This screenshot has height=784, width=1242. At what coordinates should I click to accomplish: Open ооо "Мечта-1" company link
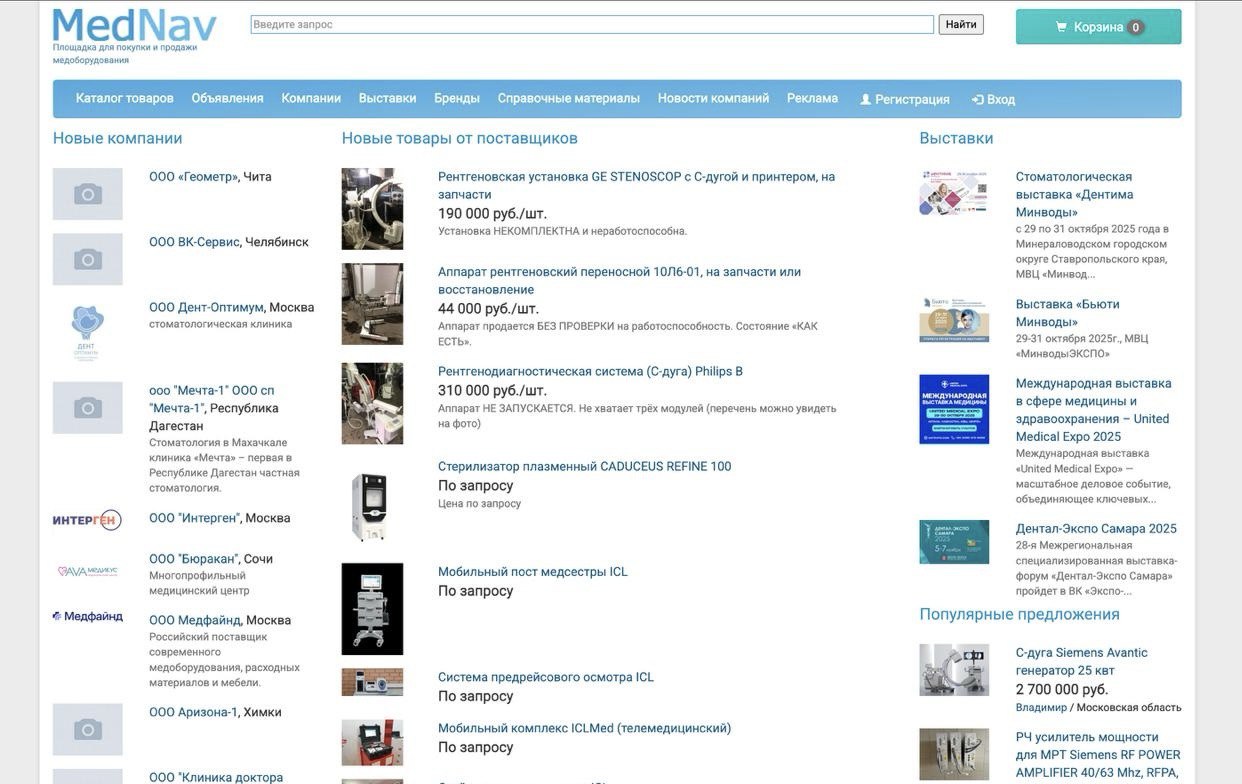tap(212, 399)
